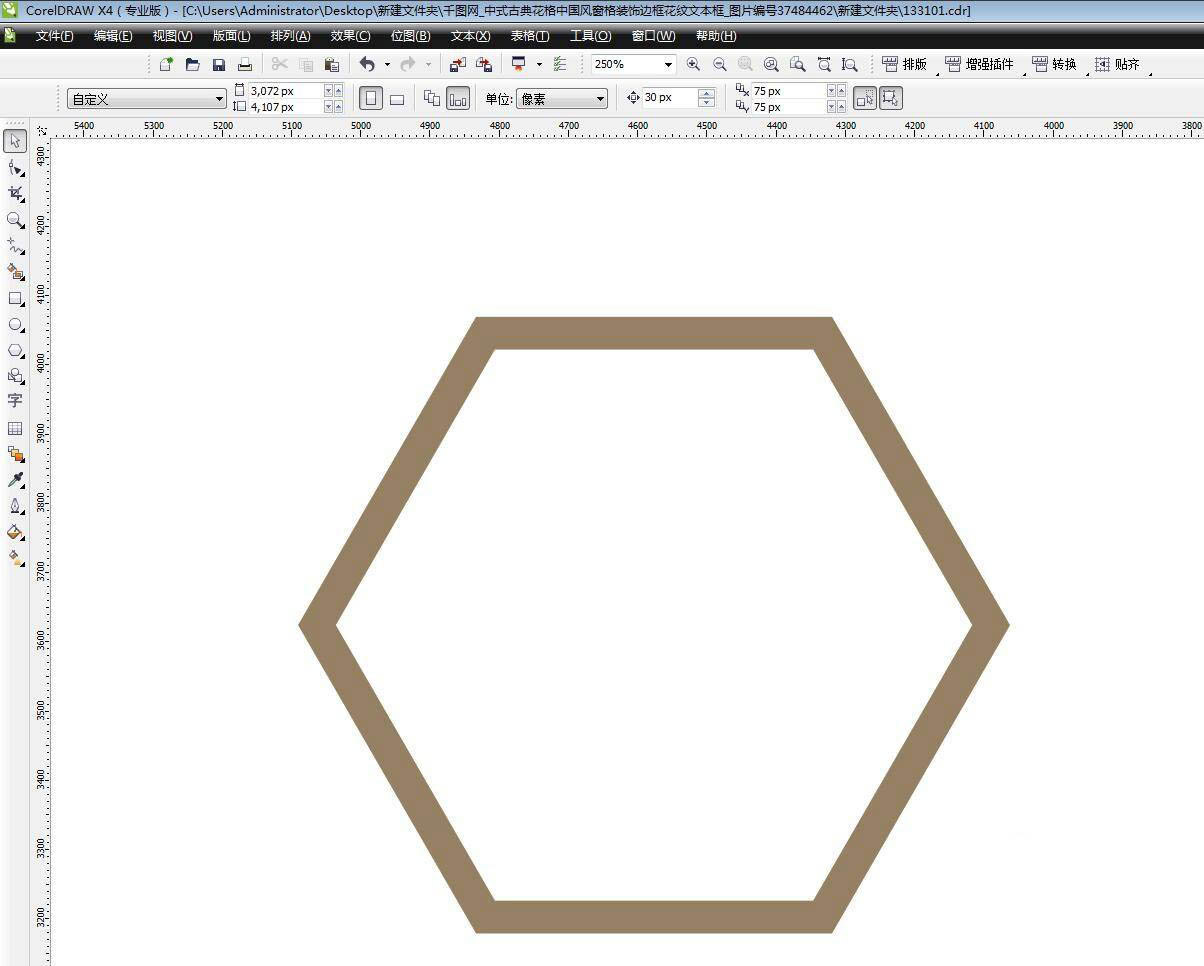
Task: Select the Text tool (字)
Action: [x=15, y=400]
